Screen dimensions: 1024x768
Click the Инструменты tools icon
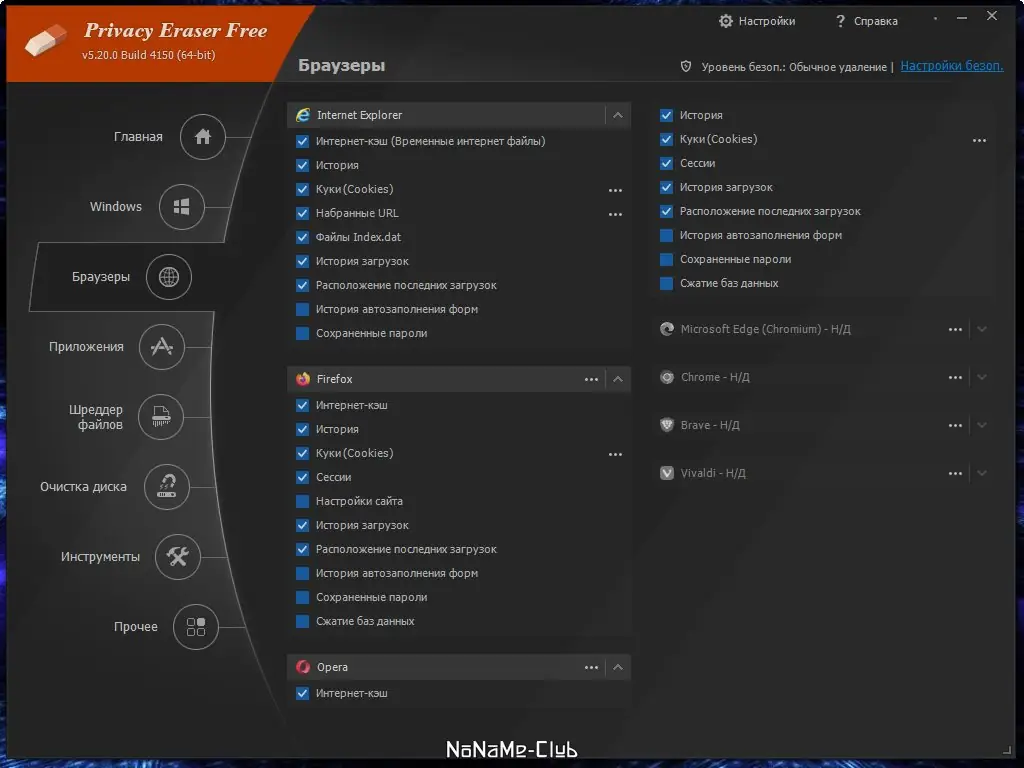pyautogui.click(x=177, y=557)
